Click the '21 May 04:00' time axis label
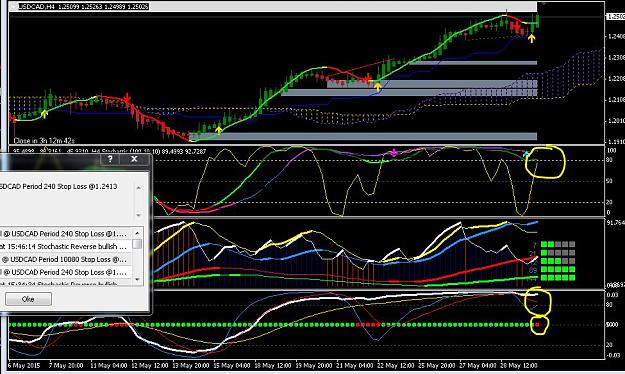 (x=355, y=366)
